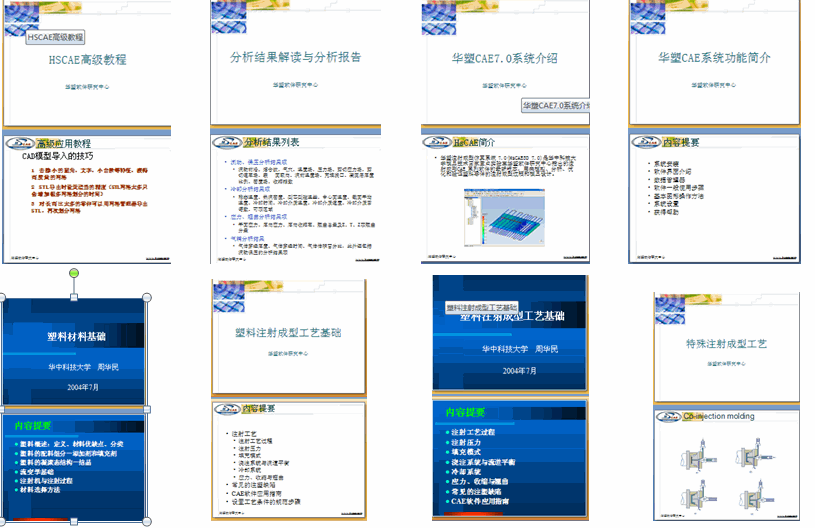Select the 分析结果列表 slide thumbnail
The height and width of the screenshot is (528, 815).
pos(295,199)
